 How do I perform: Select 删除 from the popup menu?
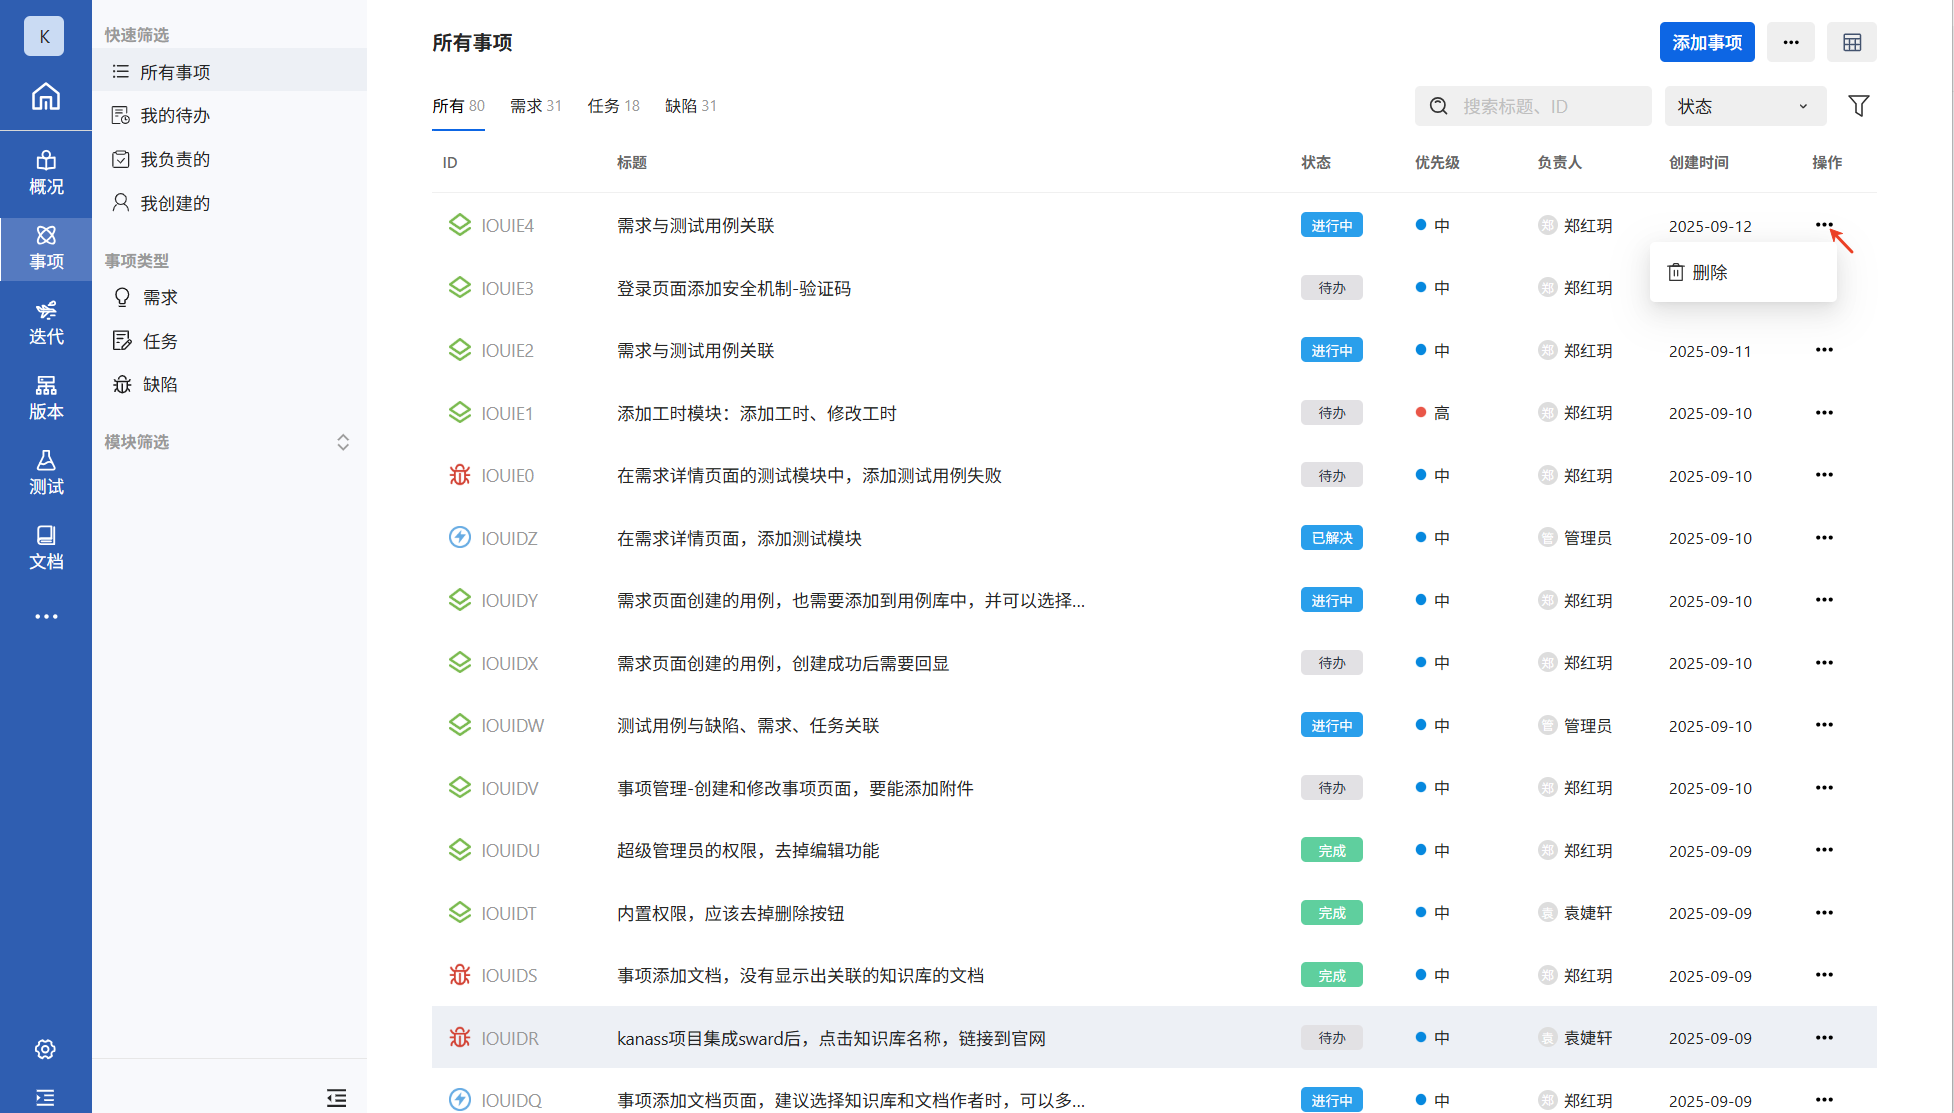(1709, 272)
